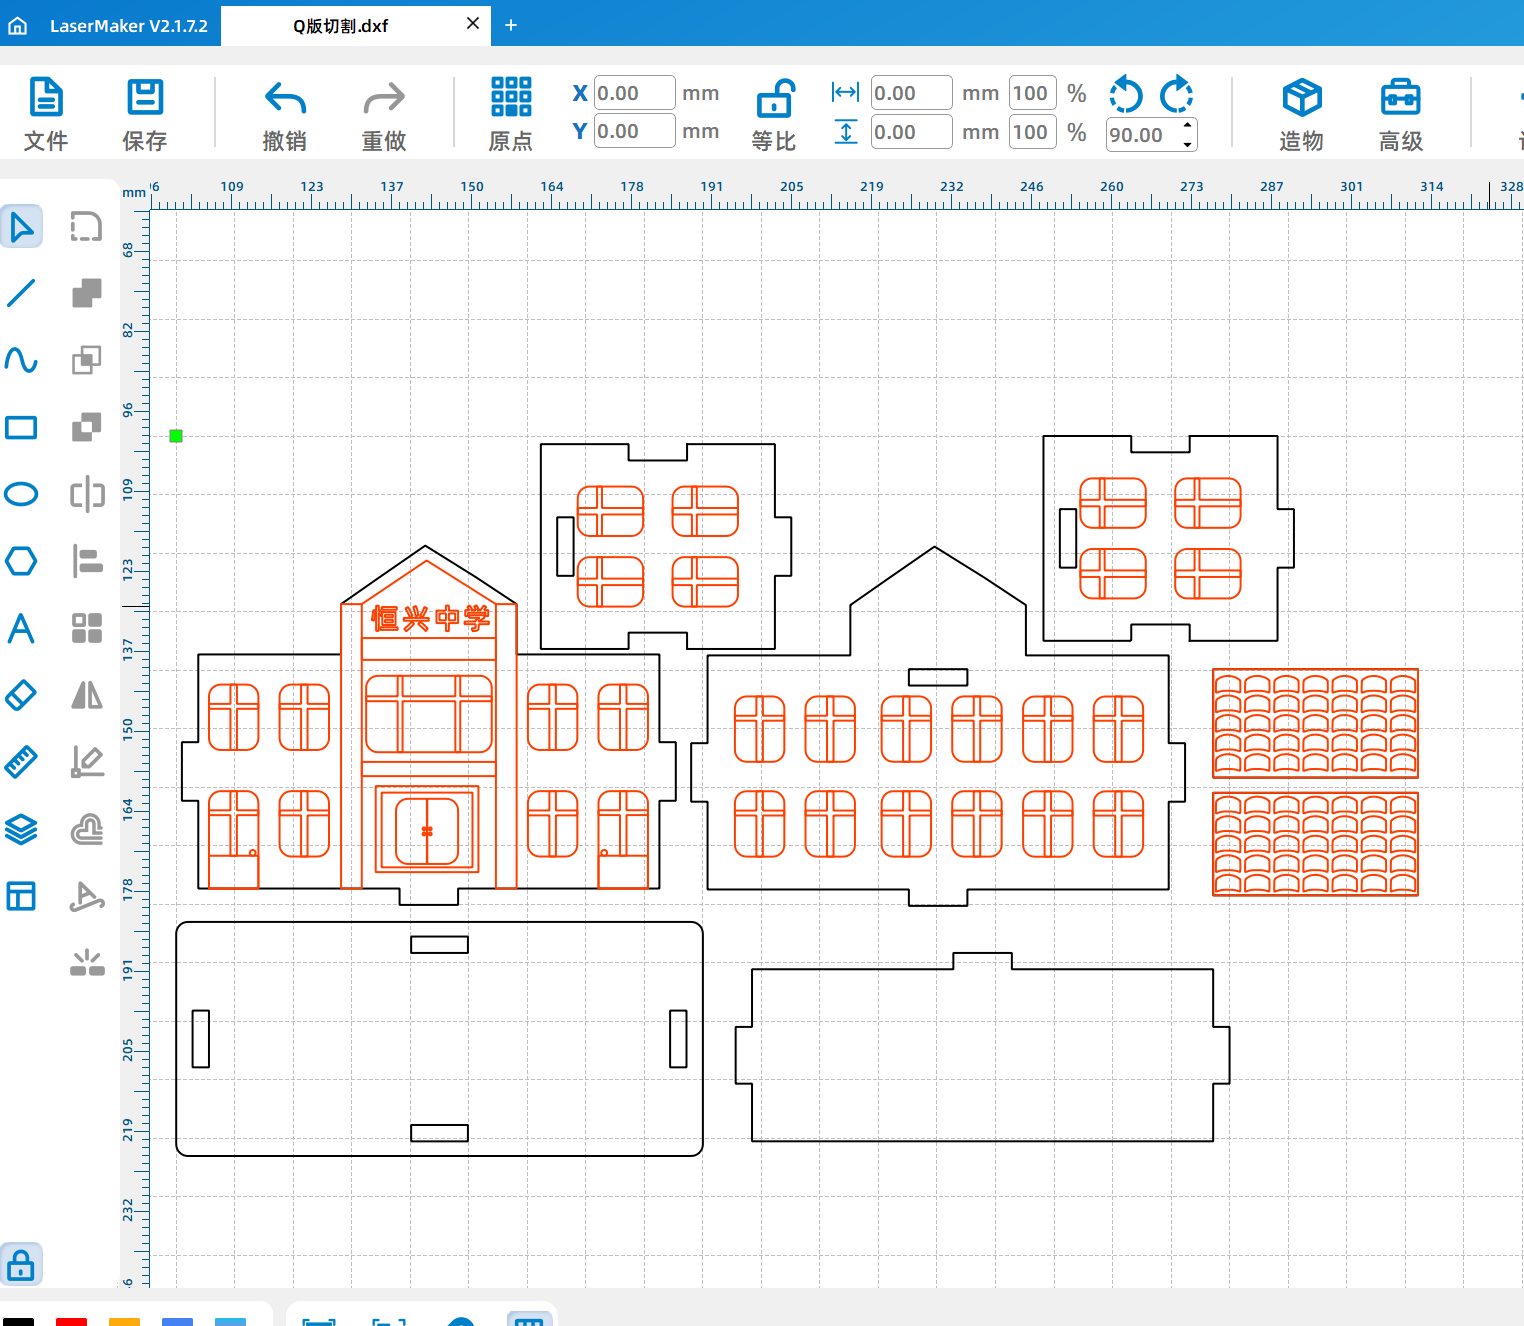1524x1326 pixels.
Task: Increase the rotation angle with up arrow
Action: pos(1187,125)
